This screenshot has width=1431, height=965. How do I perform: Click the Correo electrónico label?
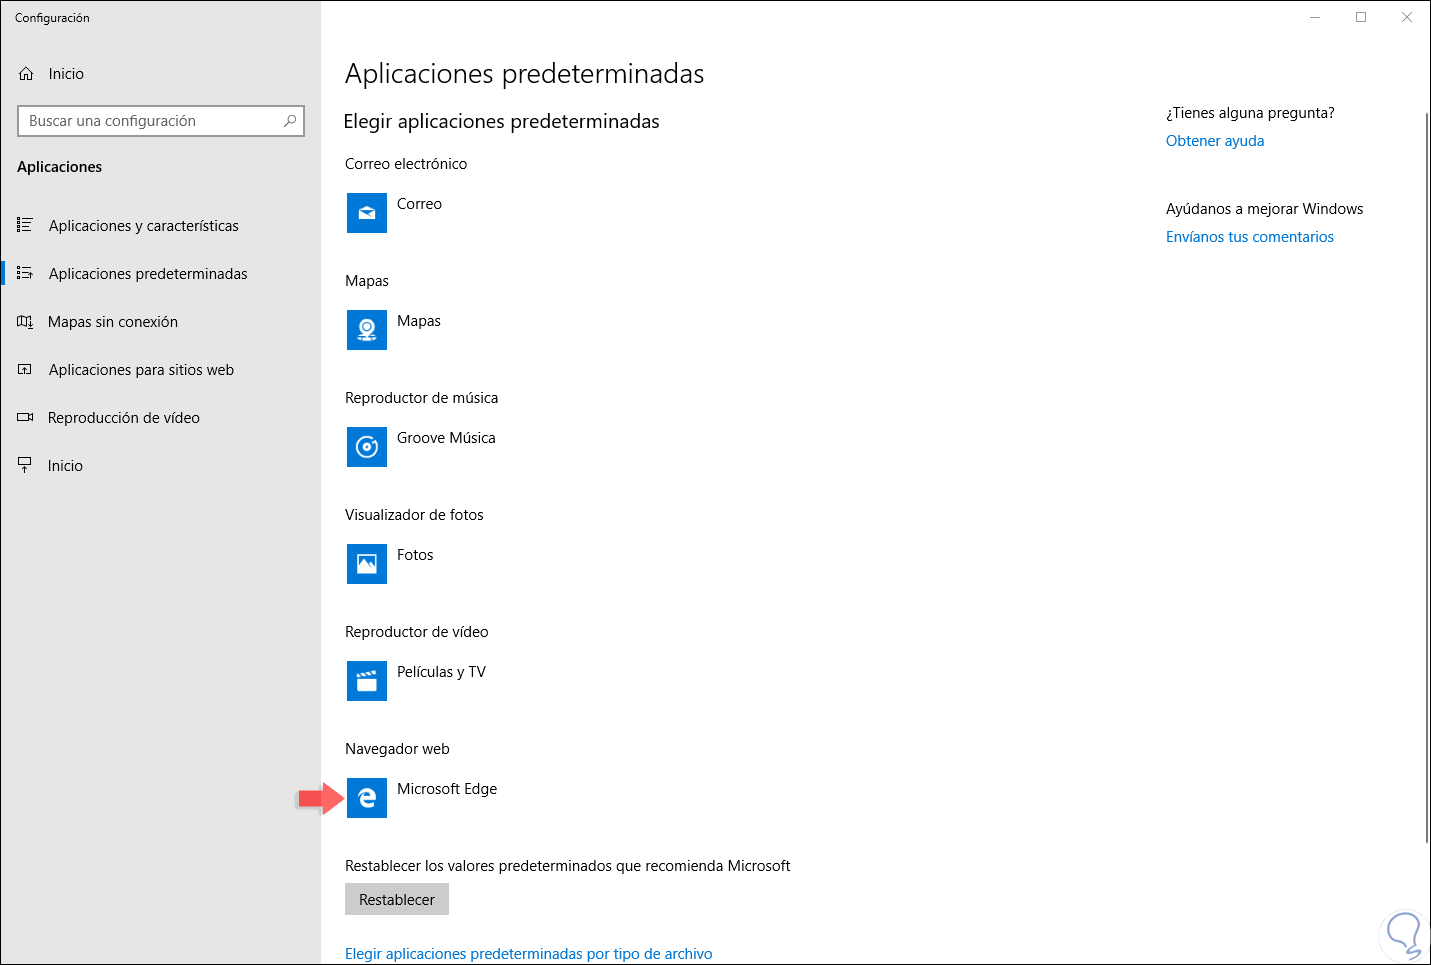tap(406, 164)
